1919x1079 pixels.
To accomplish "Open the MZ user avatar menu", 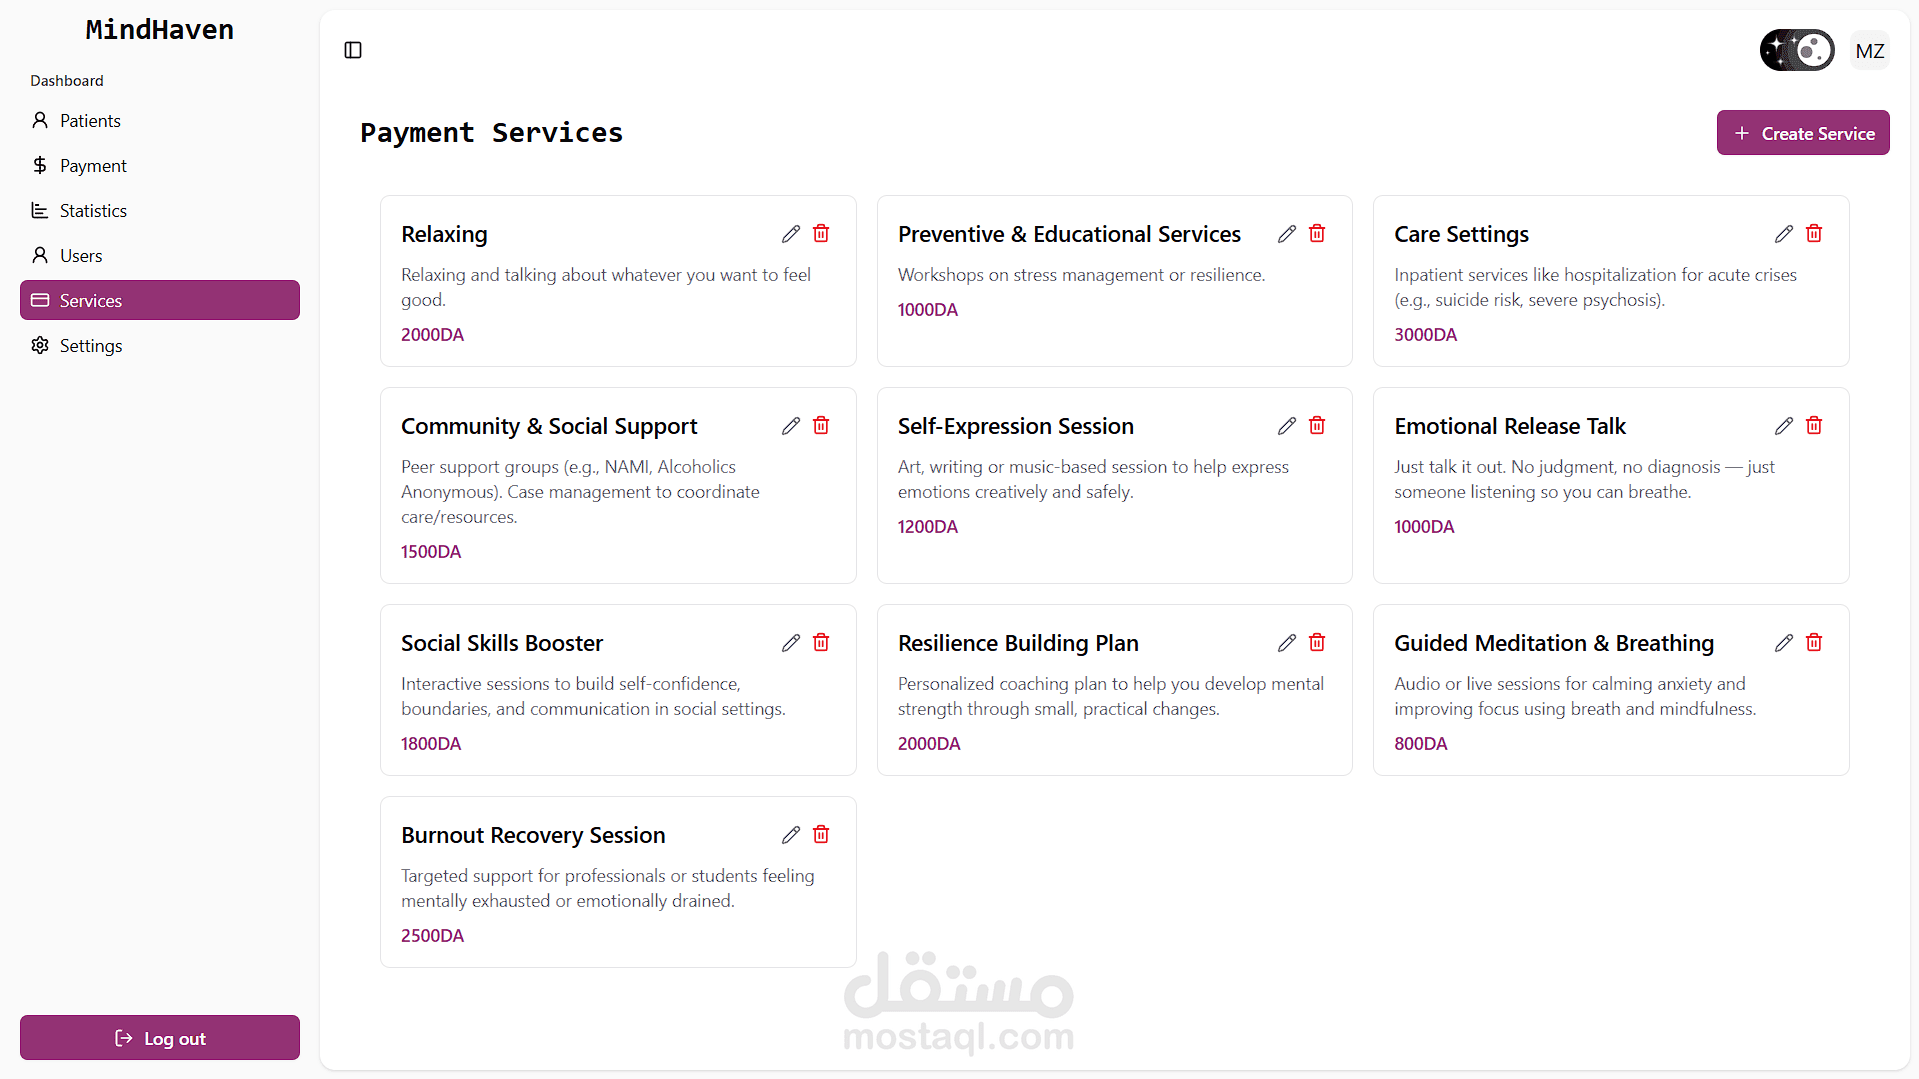I will (x=1869, y=51).
